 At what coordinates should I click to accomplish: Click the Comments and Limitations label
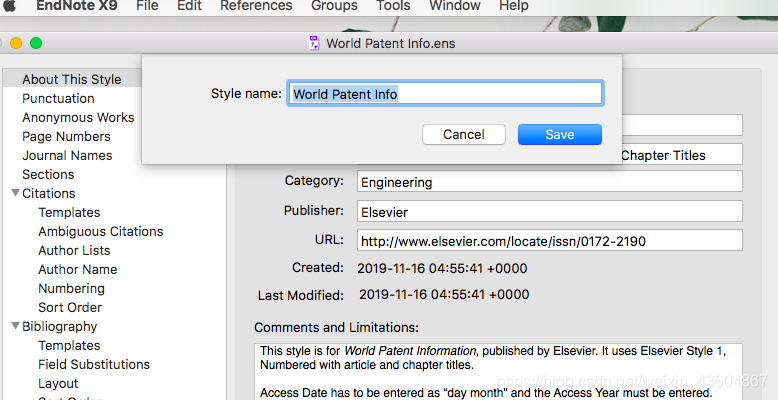(336, 328)
